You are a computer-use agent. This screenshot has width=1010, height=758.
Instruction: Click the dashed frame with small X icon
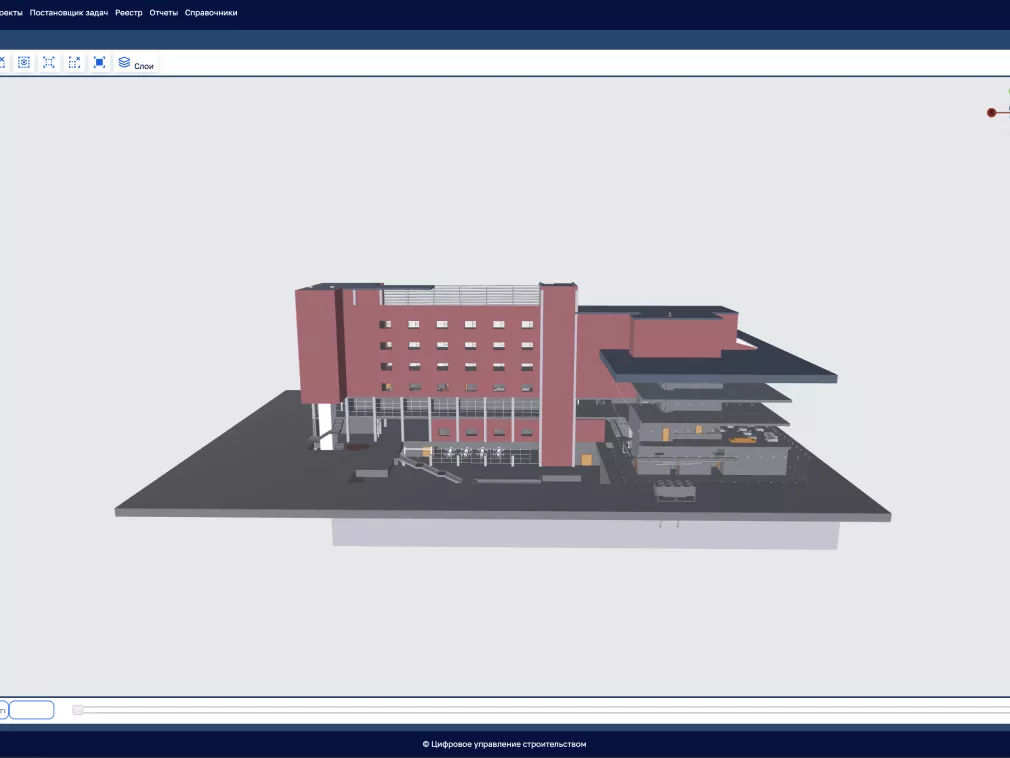(74, 62)
